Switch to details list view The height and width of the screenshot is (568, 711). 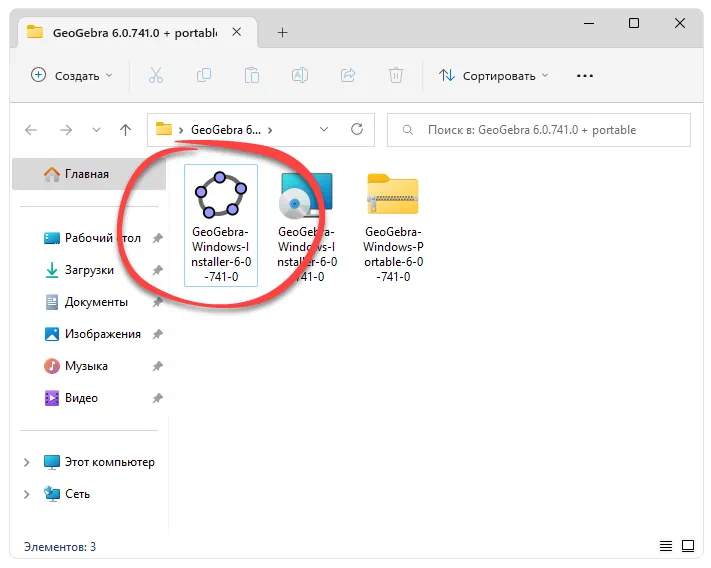click(666, 546)
